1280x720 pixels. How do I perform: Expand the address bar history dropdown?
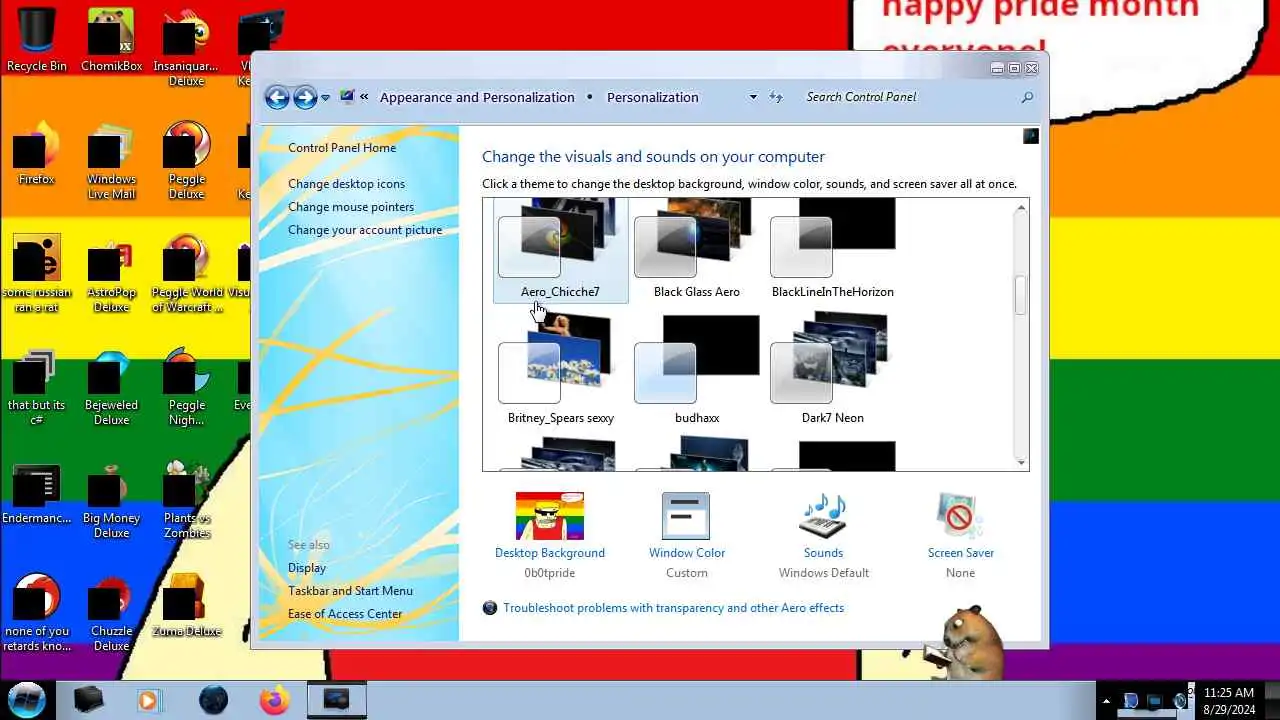click(753, 97)
